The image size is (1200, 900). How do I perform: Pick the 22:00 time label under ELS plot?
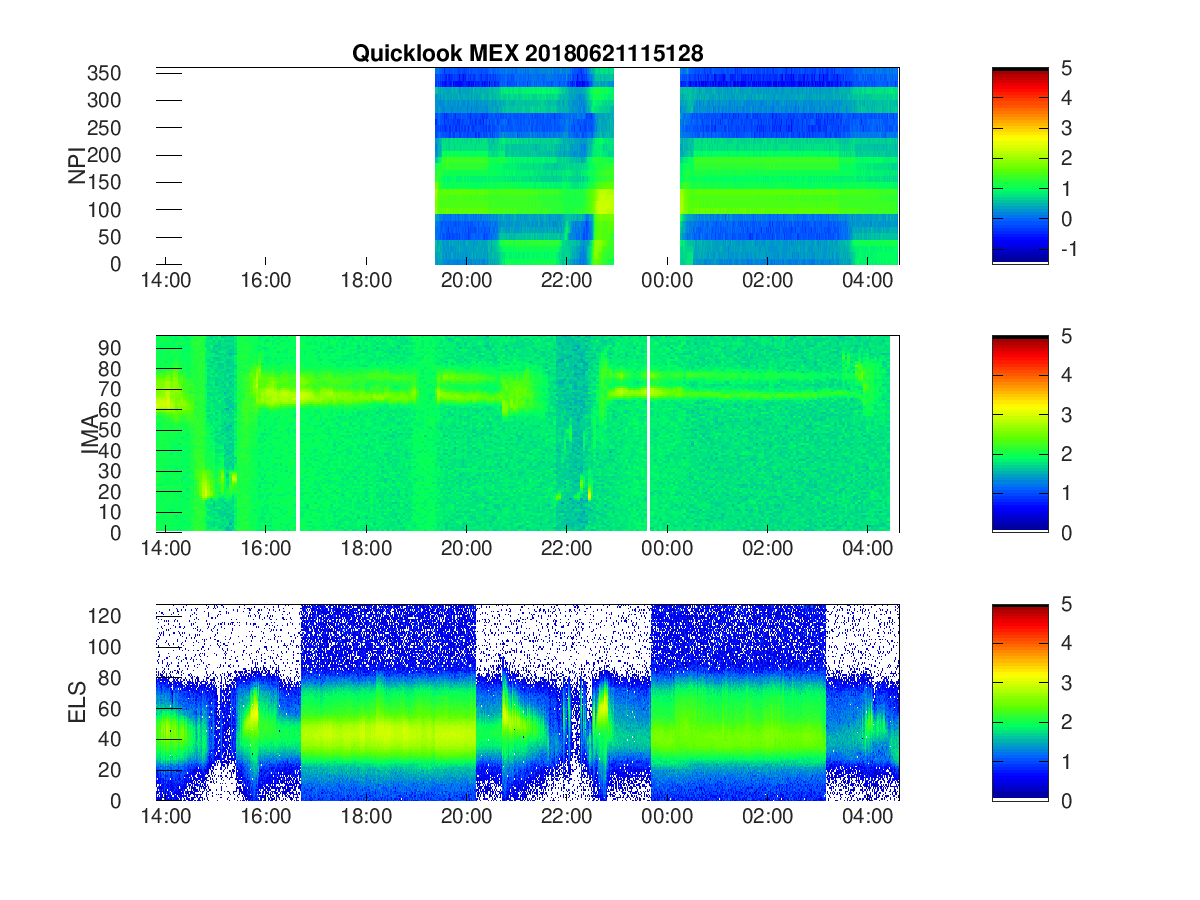tap(567, 817)
